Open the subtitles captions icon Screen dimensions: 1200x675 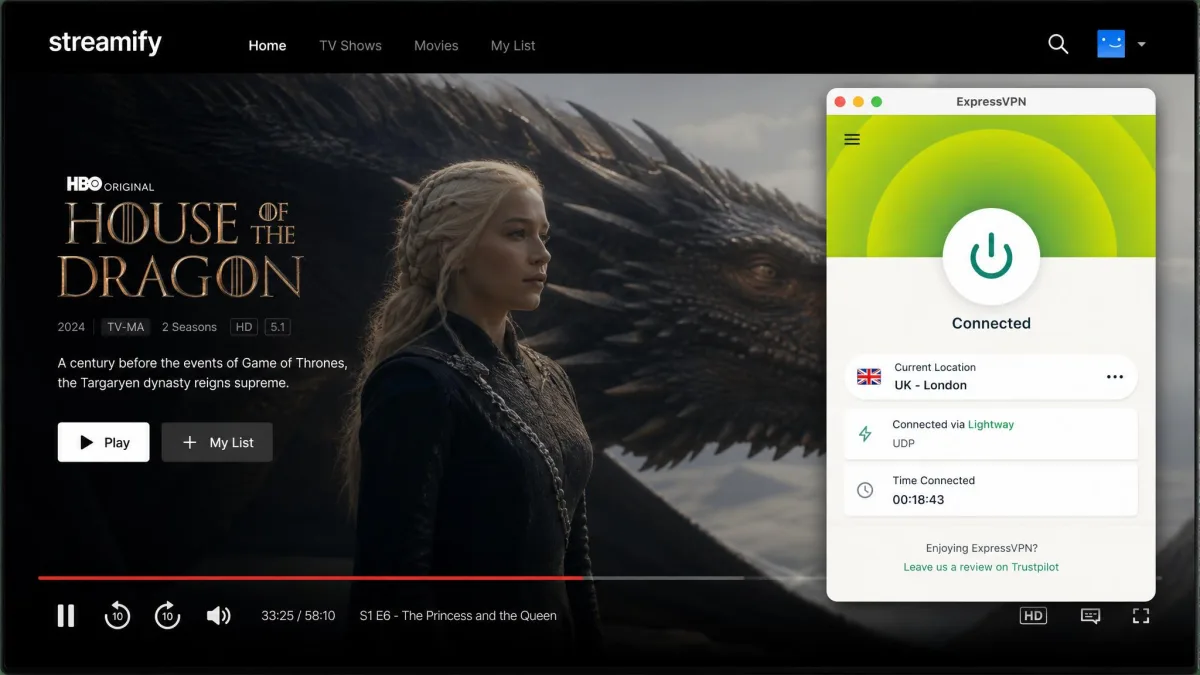[x=1090, y=616]
